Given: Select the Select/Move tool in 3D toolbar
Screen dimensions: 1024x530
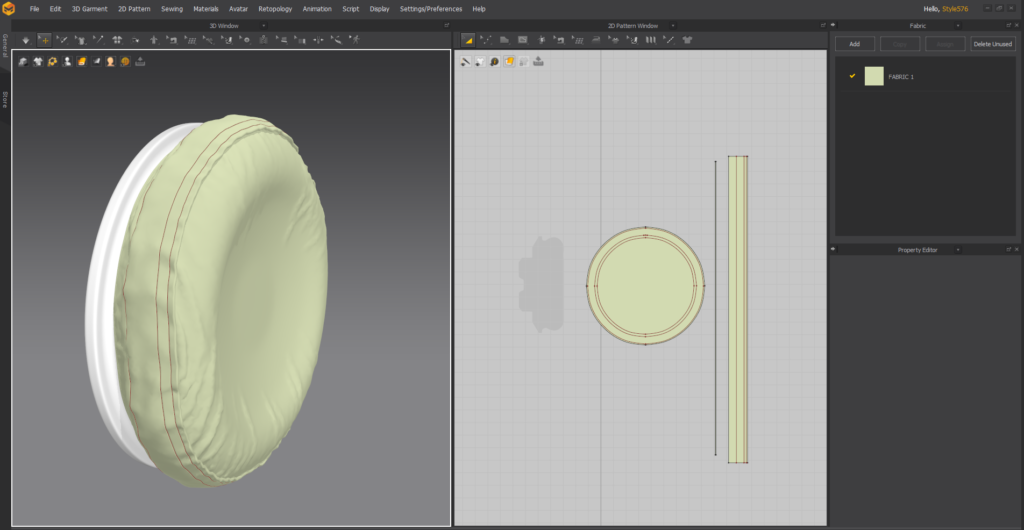Looking at the screenshot, I should tap(44, 40).
